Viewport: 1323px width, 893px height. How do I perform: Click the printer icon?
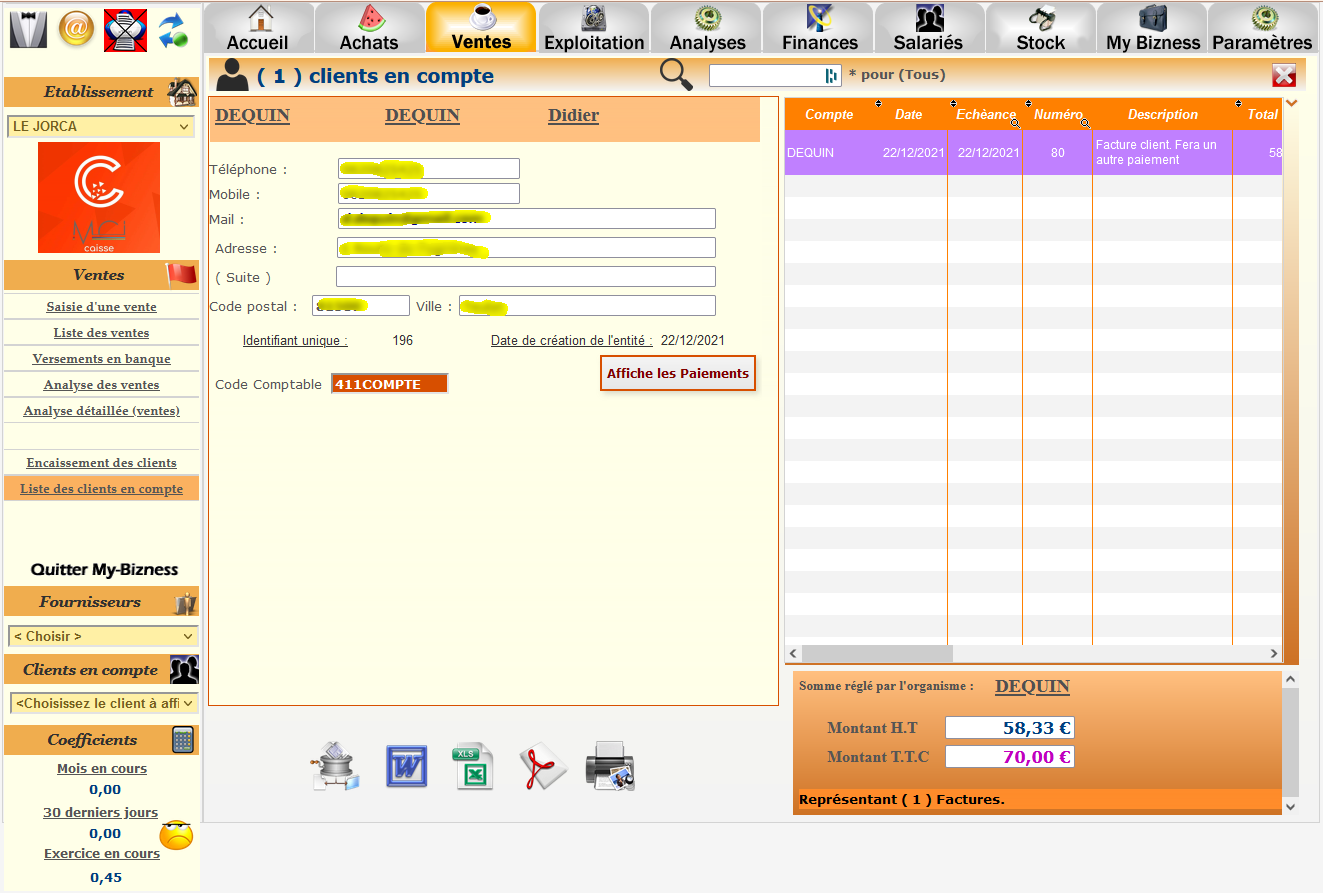click(x=610, y=767)
